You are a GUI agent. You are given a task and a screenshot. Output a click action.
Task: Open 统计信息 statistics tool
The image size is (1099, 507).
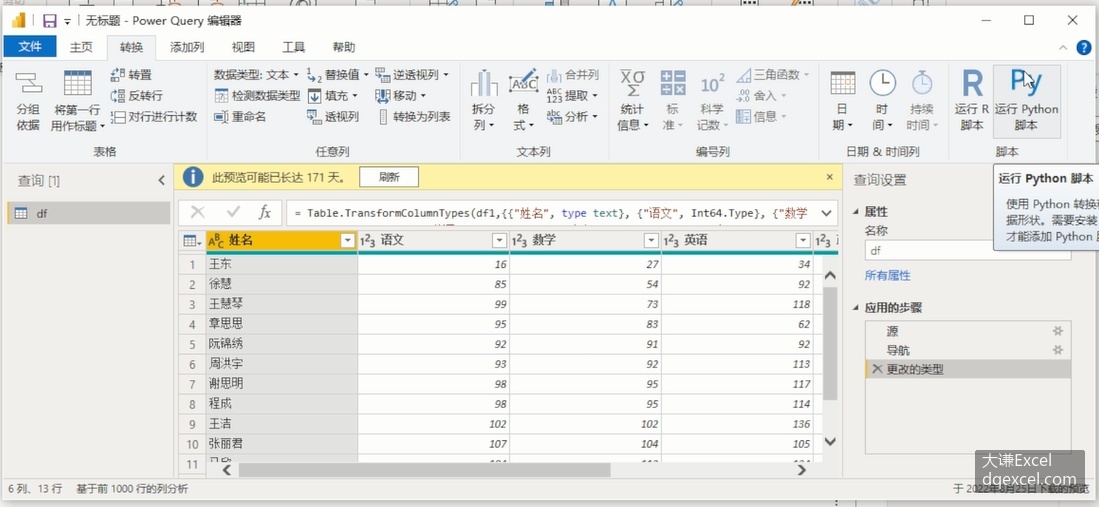(x=632, y=102)
